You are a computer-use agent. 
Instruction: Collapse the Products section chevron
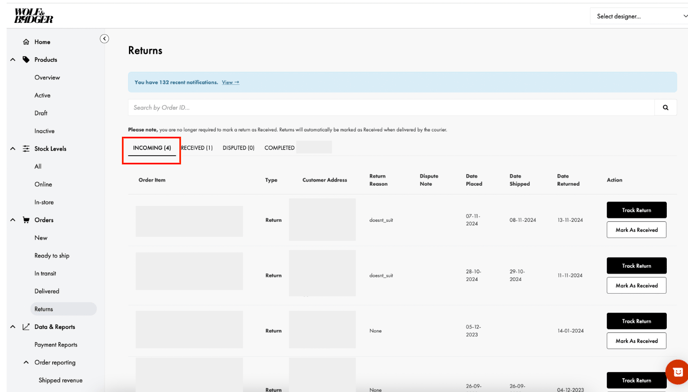[13, 59]
